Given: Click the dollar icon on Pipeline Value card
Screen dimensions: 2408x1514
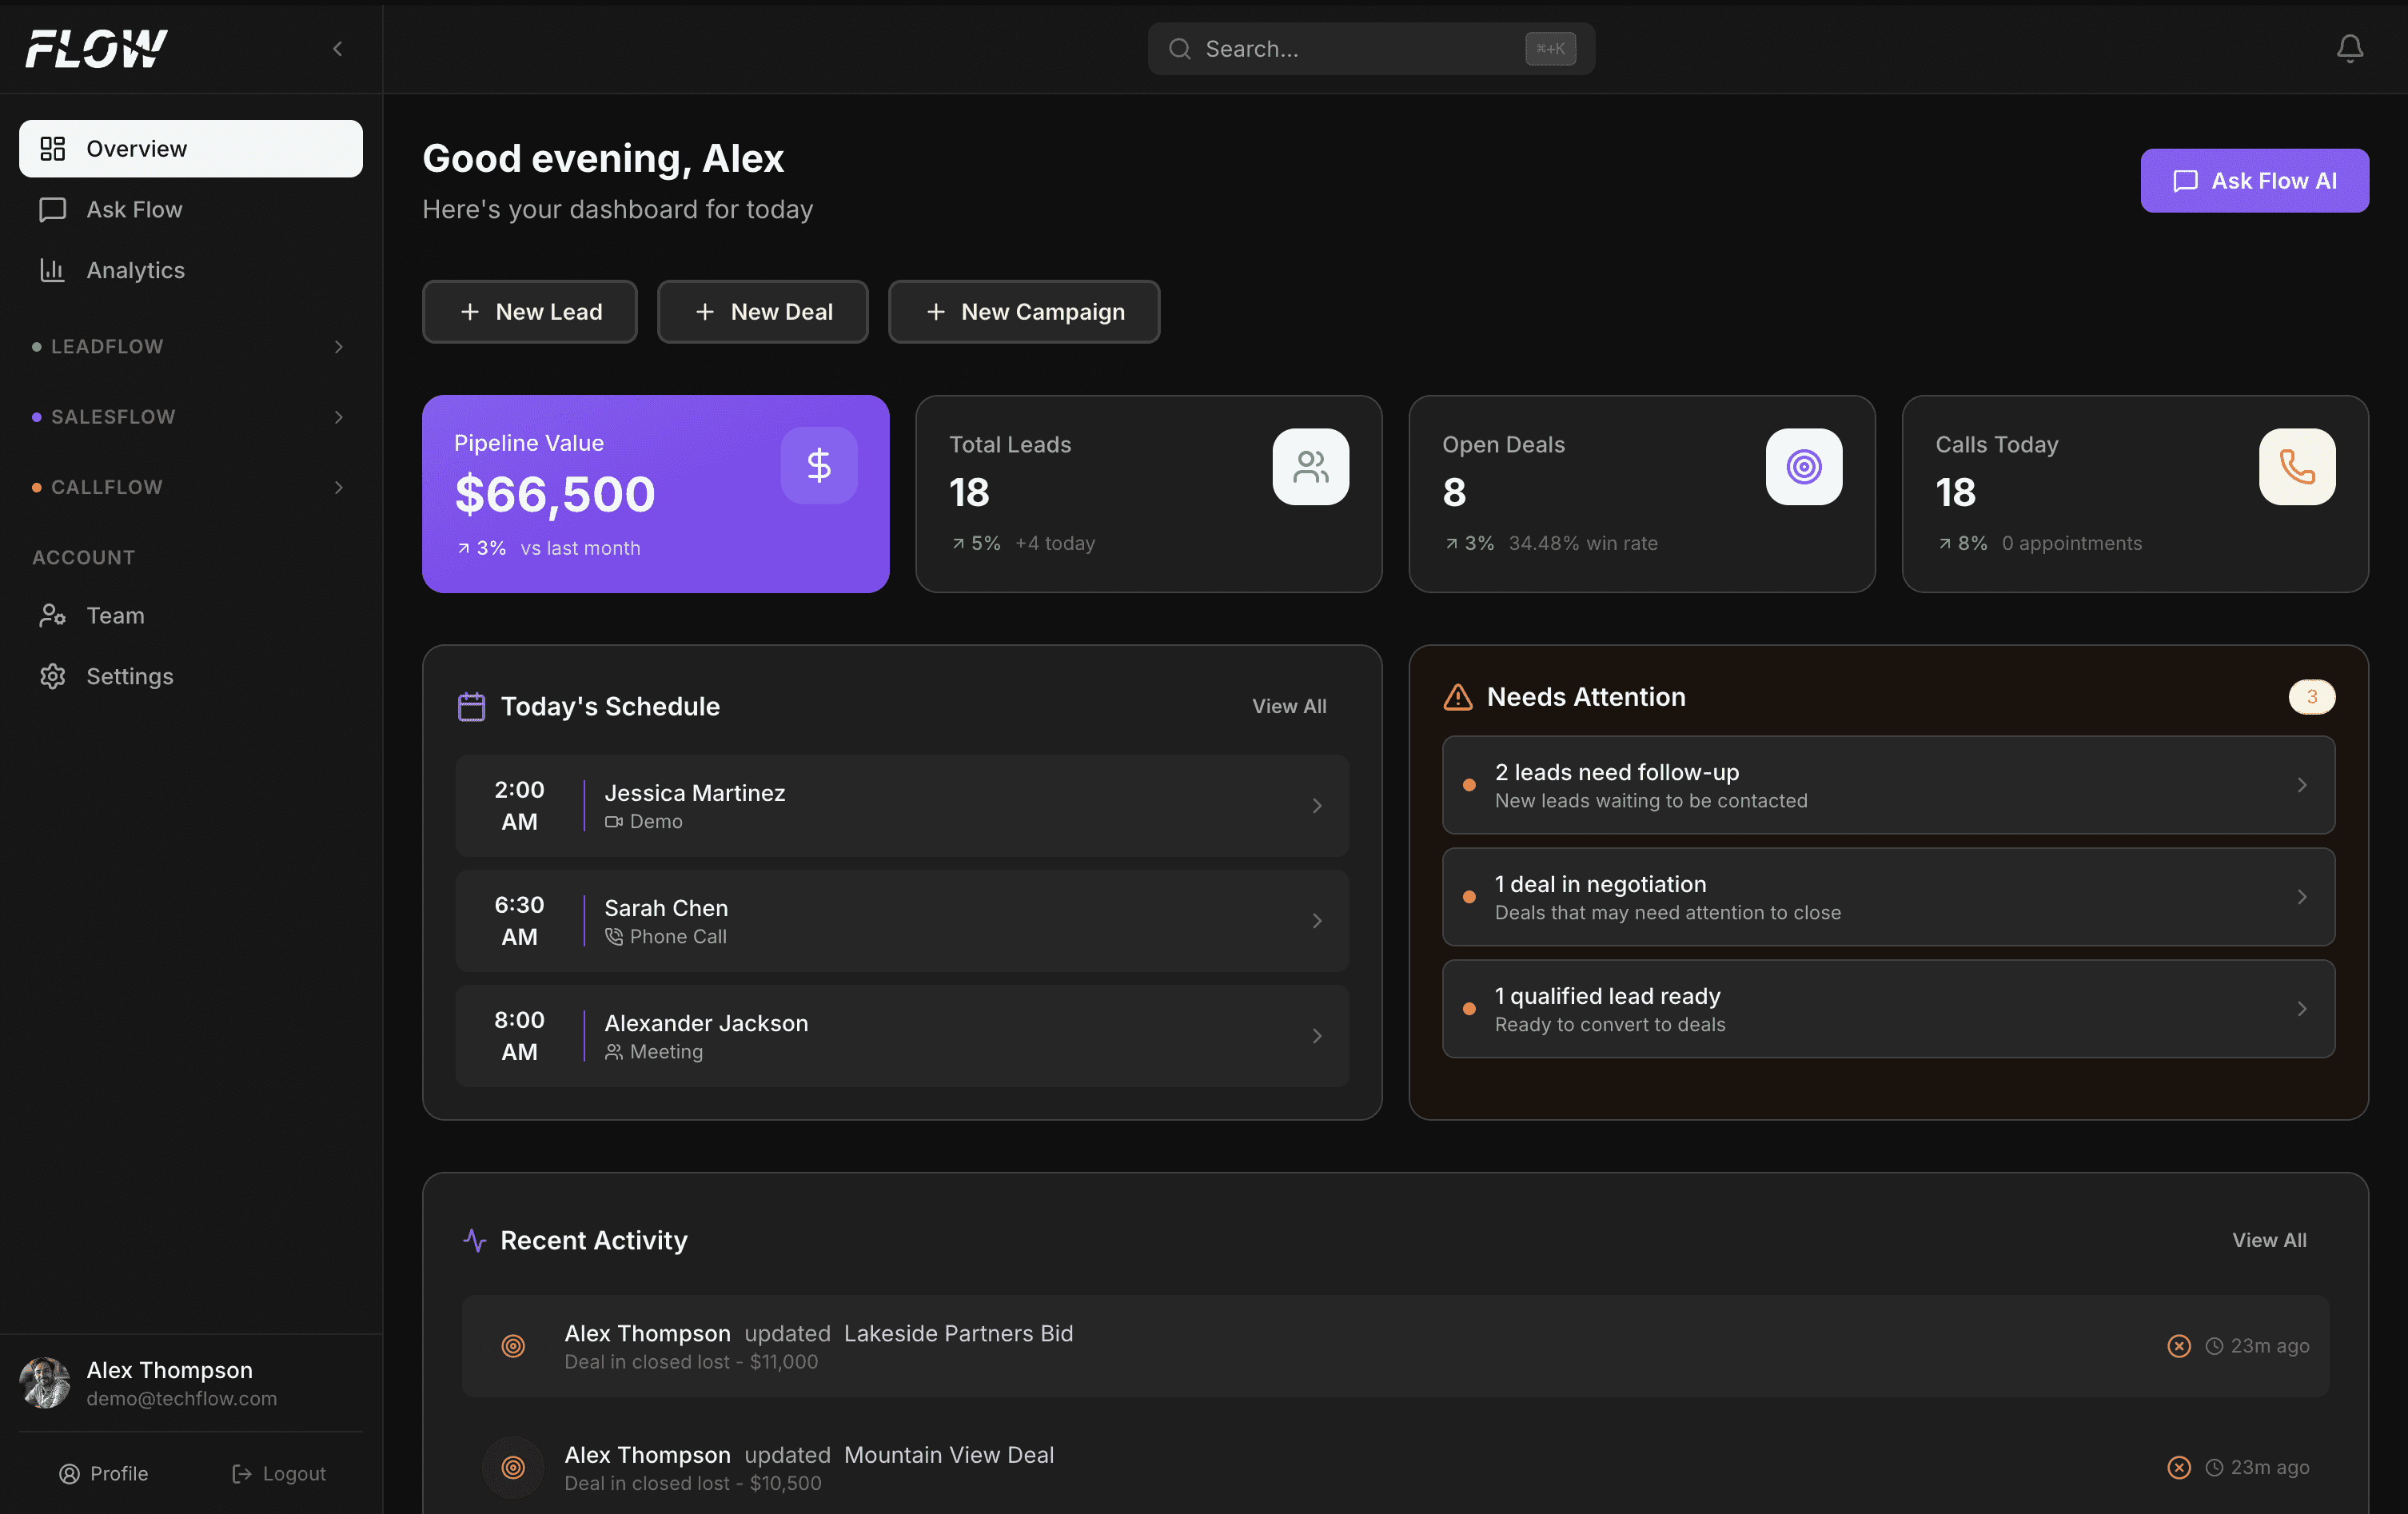Looking at the screenshot, I should click(819, 465).
